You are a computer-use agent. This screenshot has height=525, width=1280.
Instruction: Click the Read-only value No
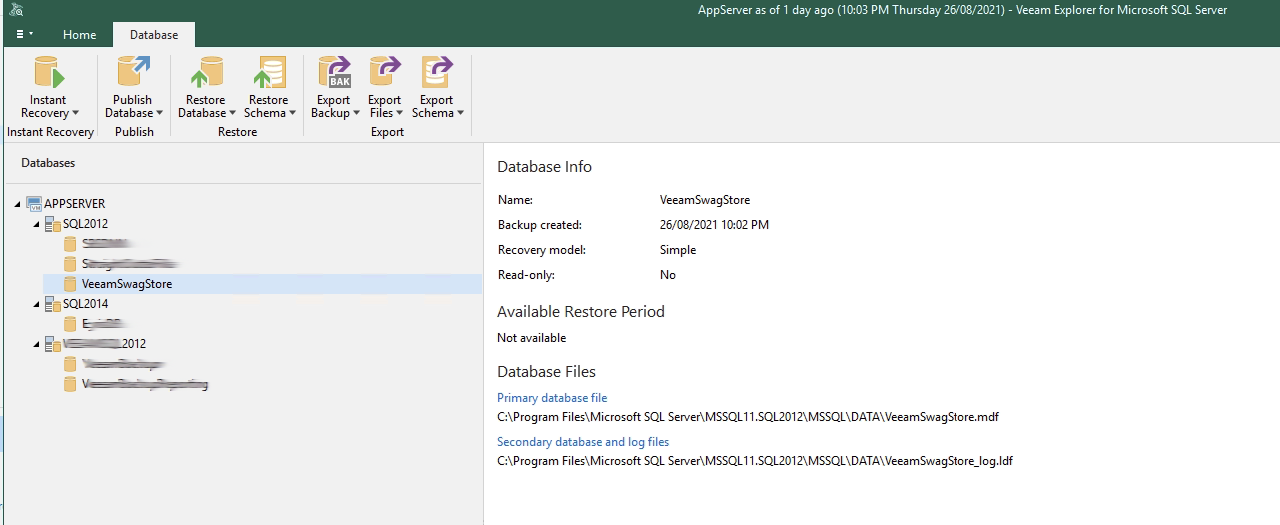point(668,275)
